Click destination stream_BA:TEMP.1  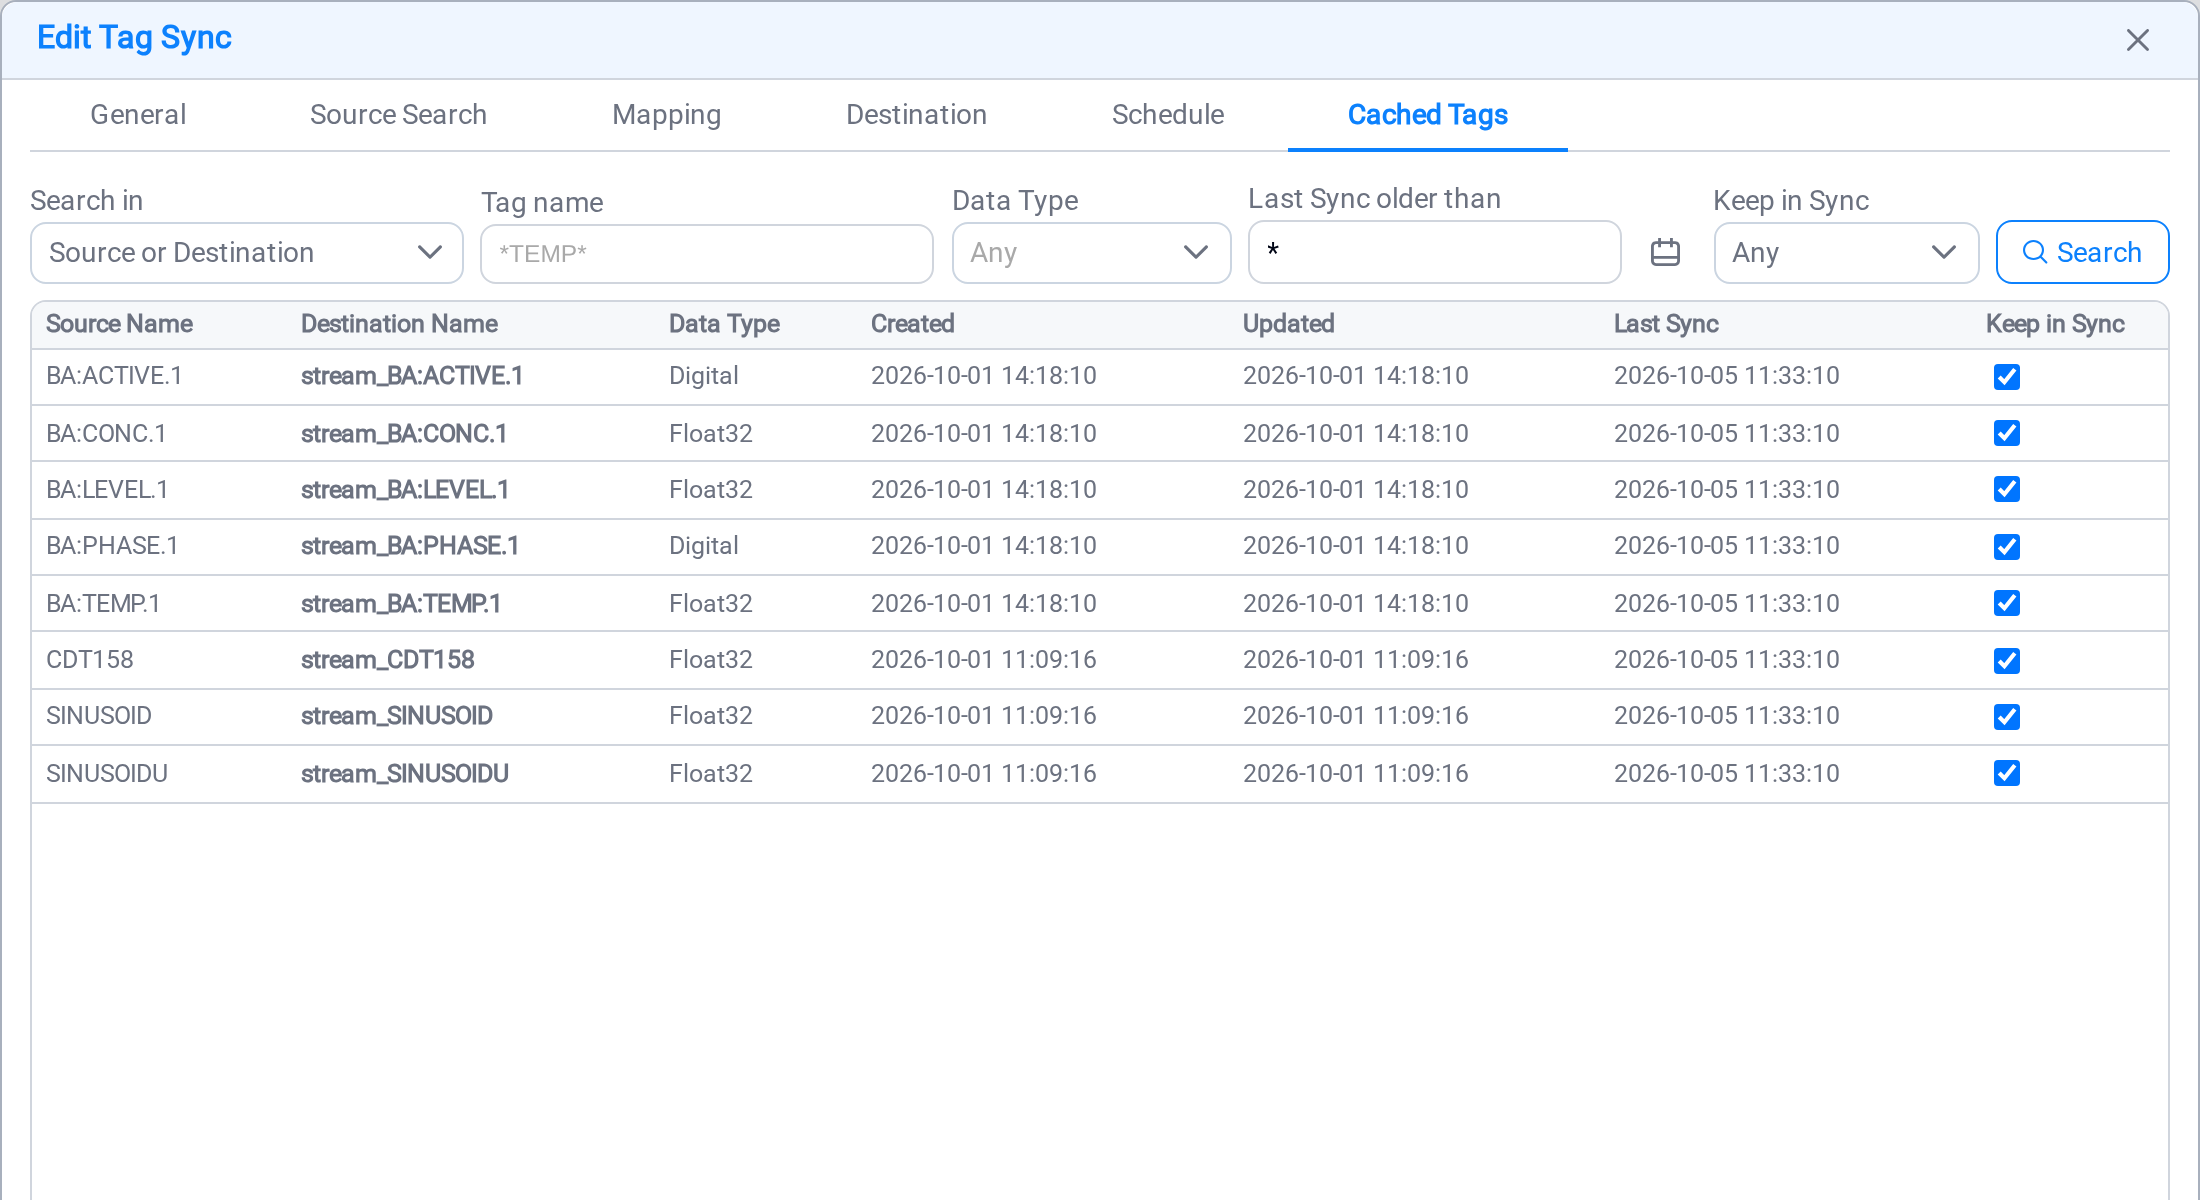point(401,604)
